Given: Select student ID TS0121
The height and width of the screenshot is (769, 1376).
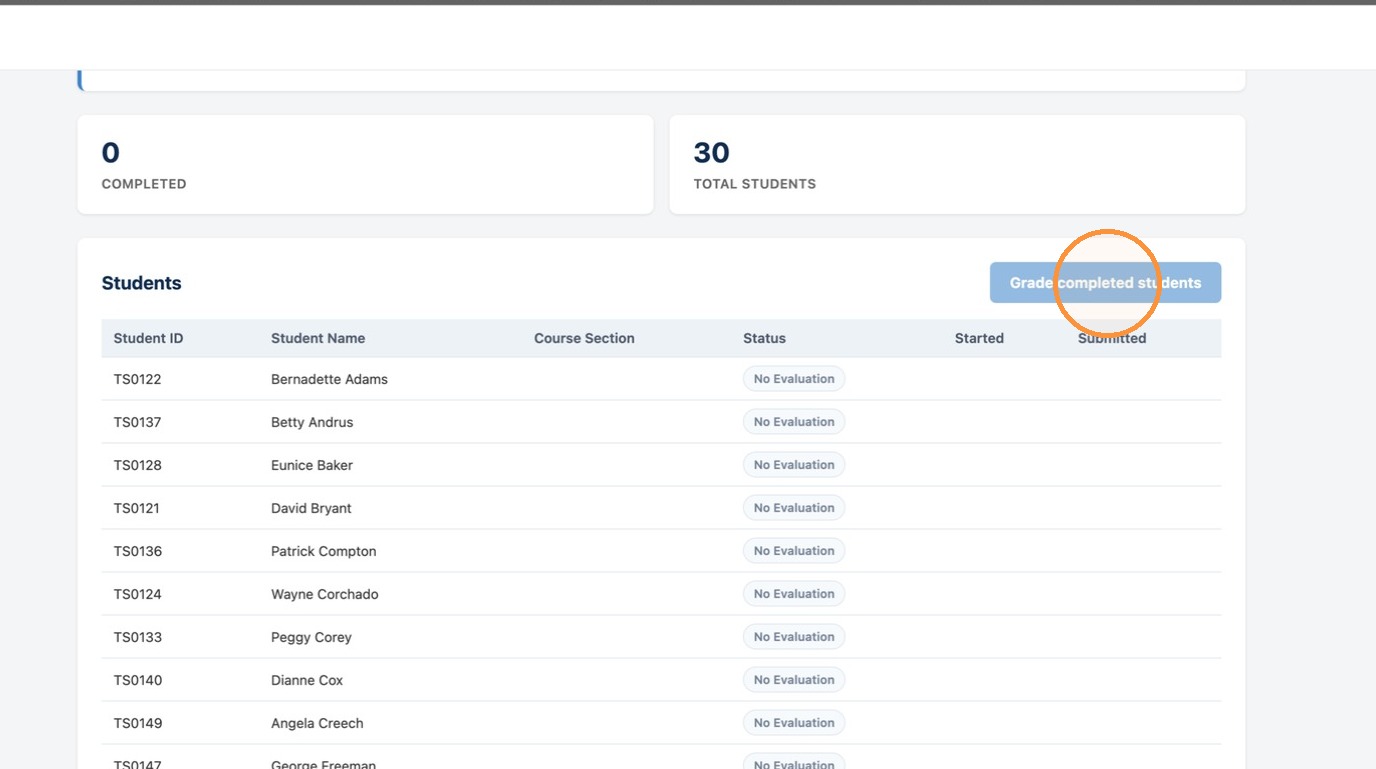Looking at the screenshot, I should (x=137, y=508).
